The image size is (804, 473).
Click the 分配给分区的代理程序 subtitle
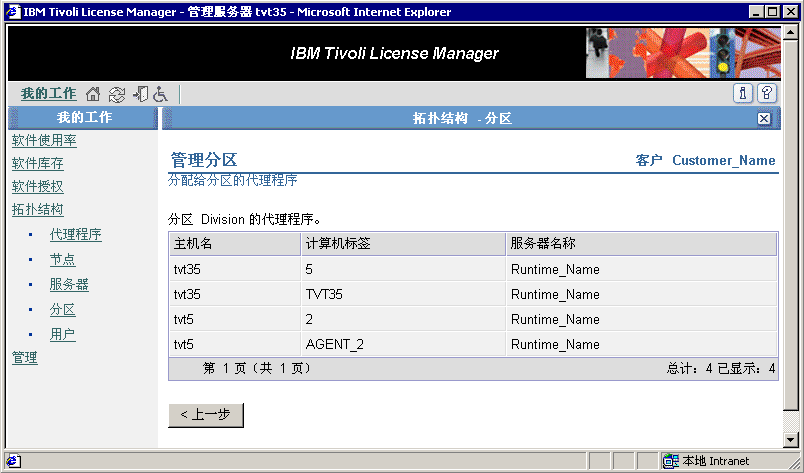233,181
